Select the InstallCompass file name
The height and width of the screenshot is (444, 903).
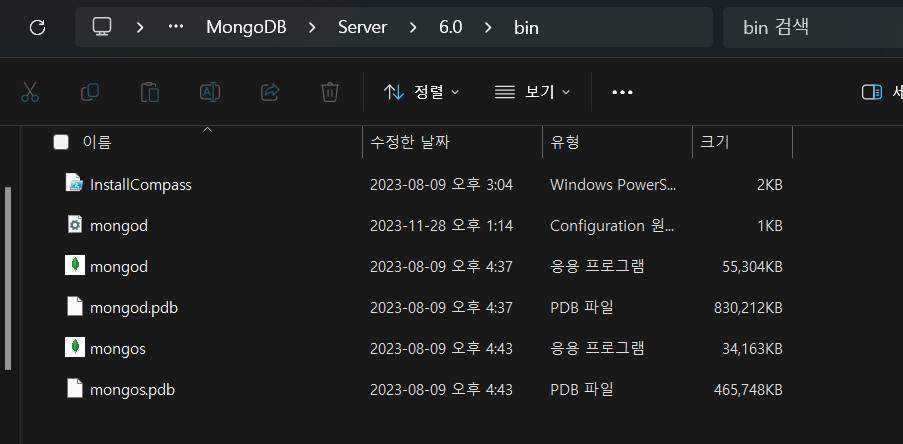pos(141,185)
